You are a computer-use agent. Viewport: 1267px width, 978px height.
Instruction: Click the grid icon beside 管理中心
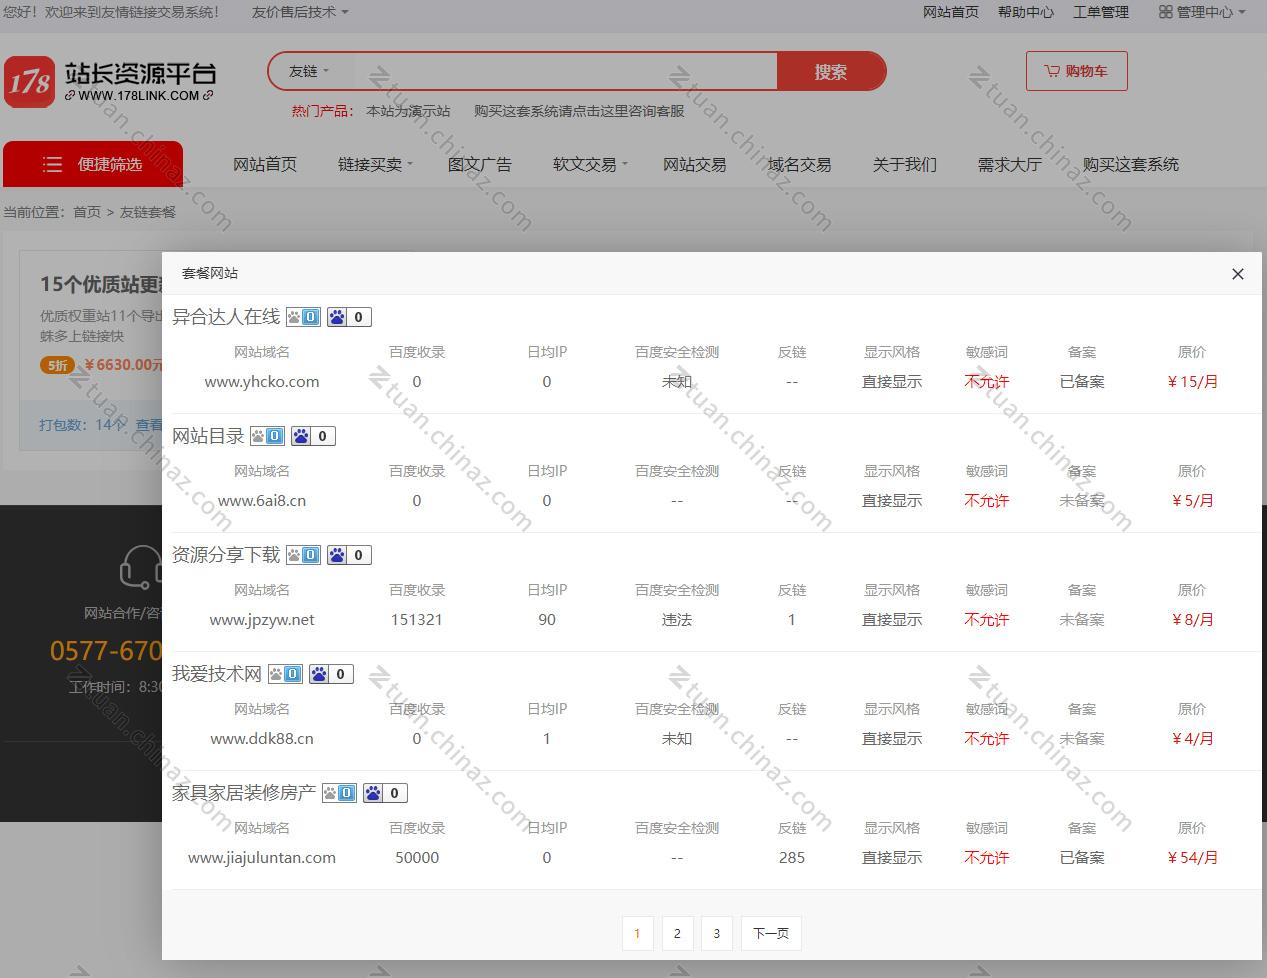click(x=1165, y=12)
